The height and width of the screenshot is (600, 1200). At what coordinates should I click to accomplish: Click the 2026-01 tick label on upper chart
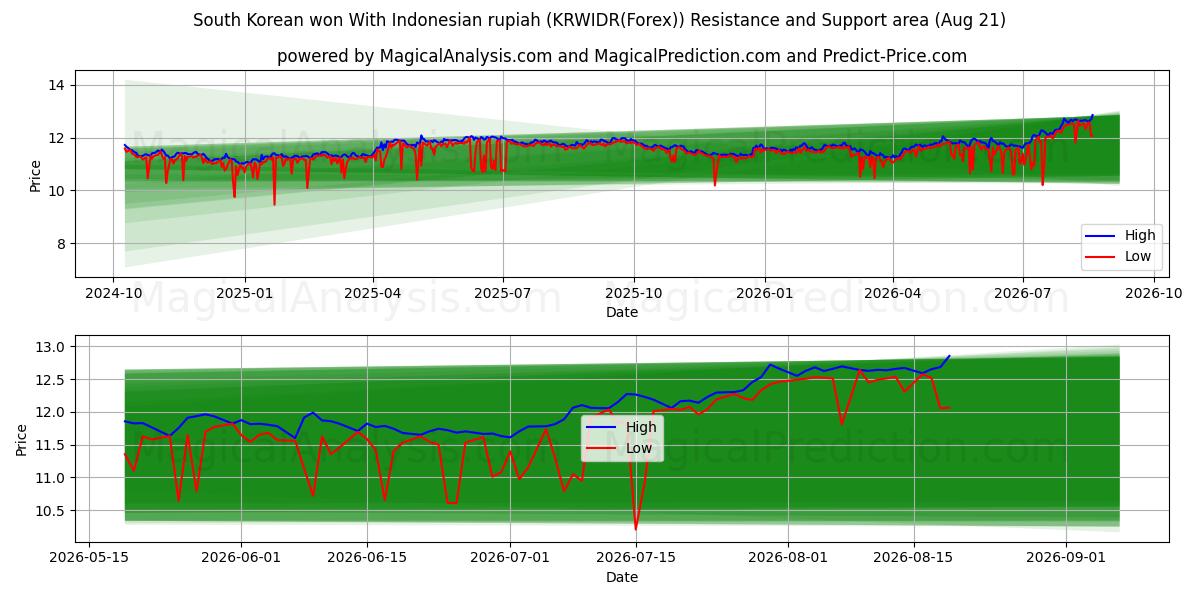tap(764, 294)
